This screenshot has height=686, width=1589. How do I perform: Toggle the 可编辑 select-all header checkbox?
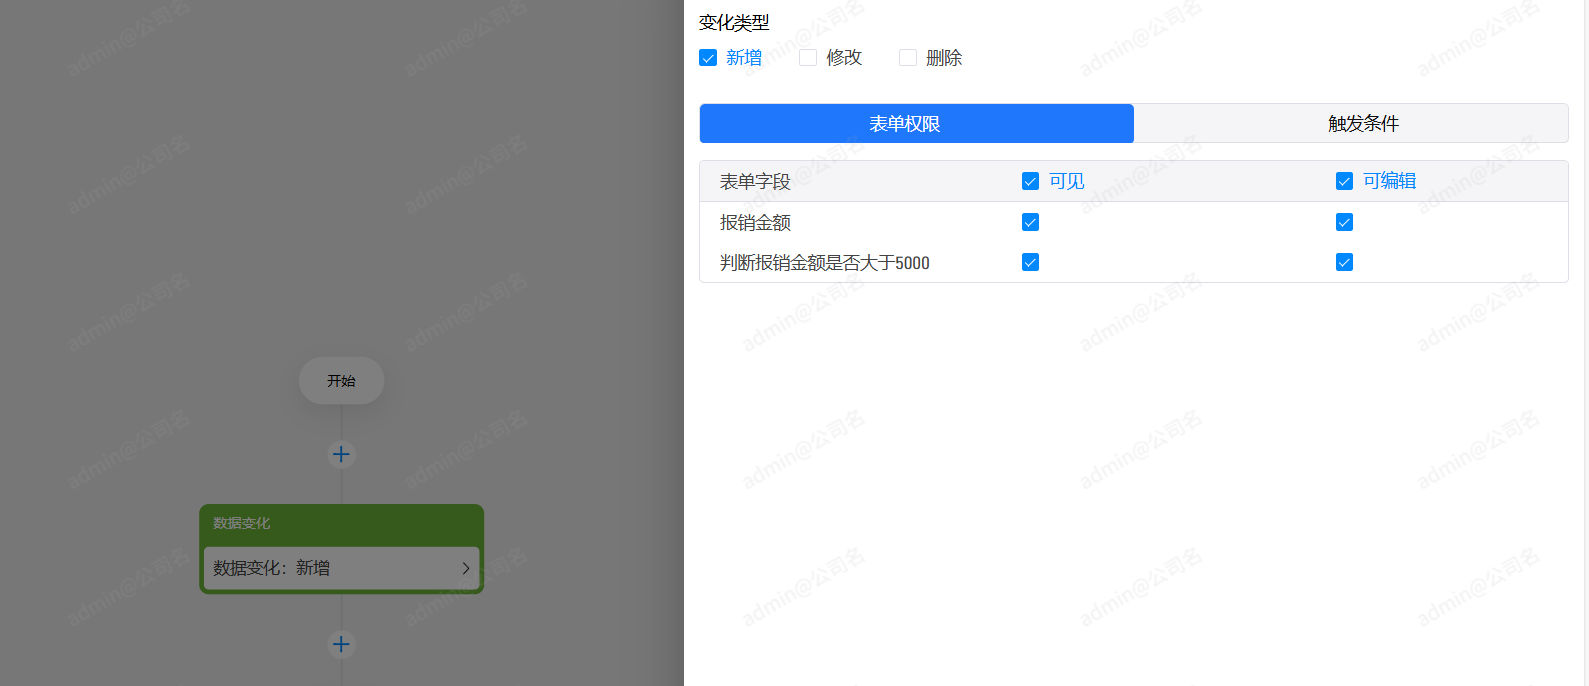tap(1344, 181)
